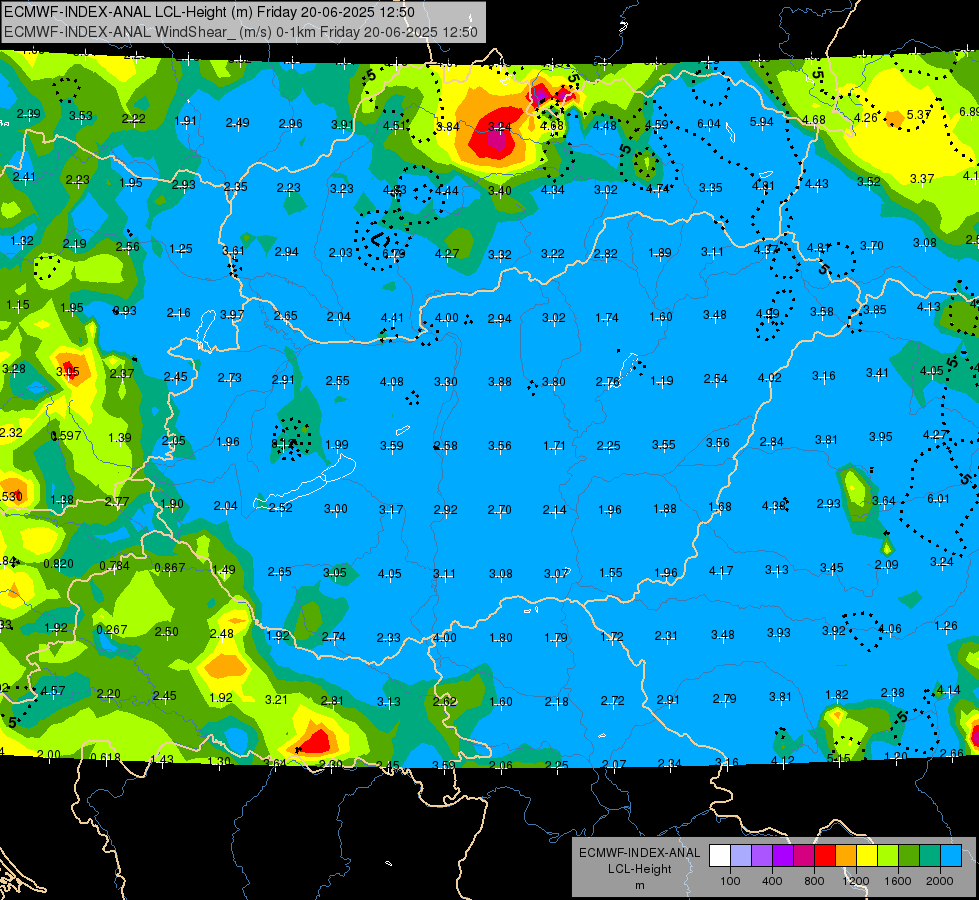
Task: Click the LCL-Height header line at the top
Action: pyautogui.click(x=209, y=12)
